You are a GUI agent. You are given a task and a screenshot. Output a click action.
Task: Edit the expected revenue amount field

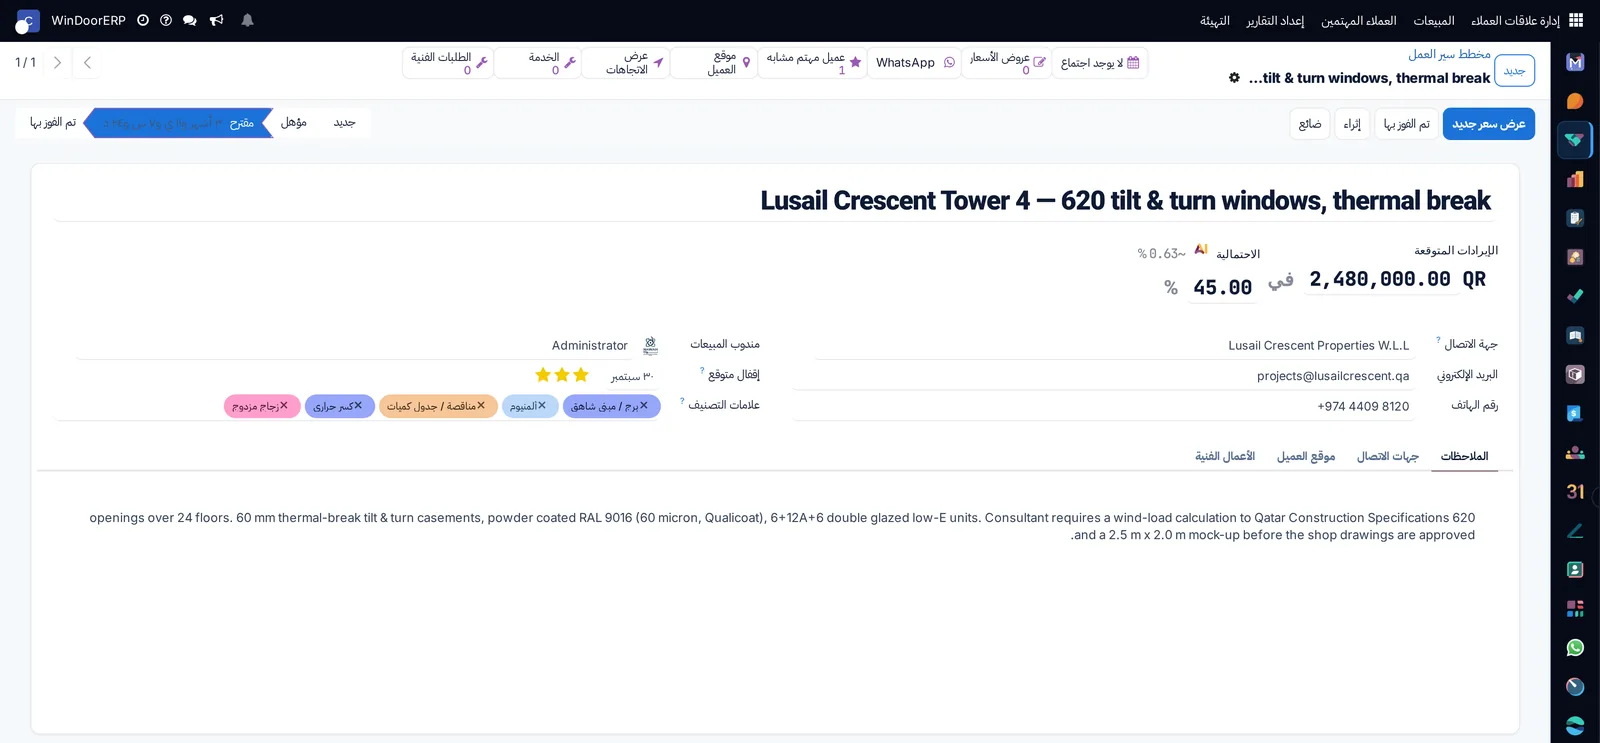coord(1380,279)
